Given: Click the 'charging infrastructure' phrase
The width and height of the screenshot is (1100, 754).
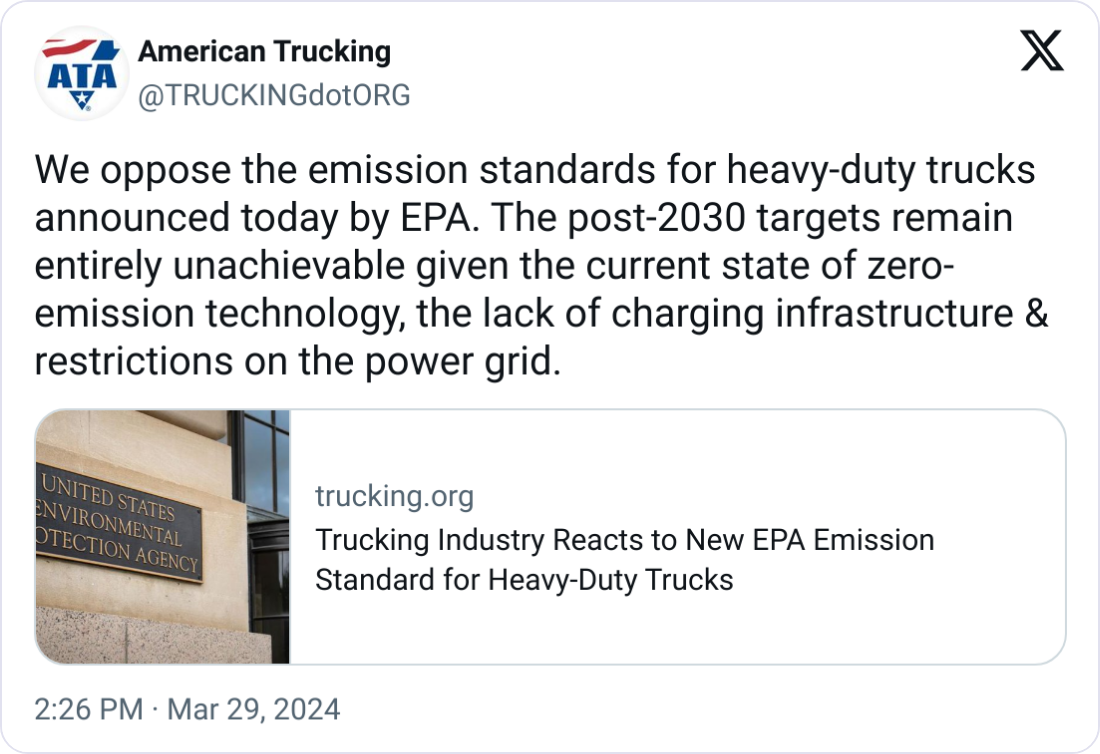Looking at the screenshot, I should coord(815,314).
